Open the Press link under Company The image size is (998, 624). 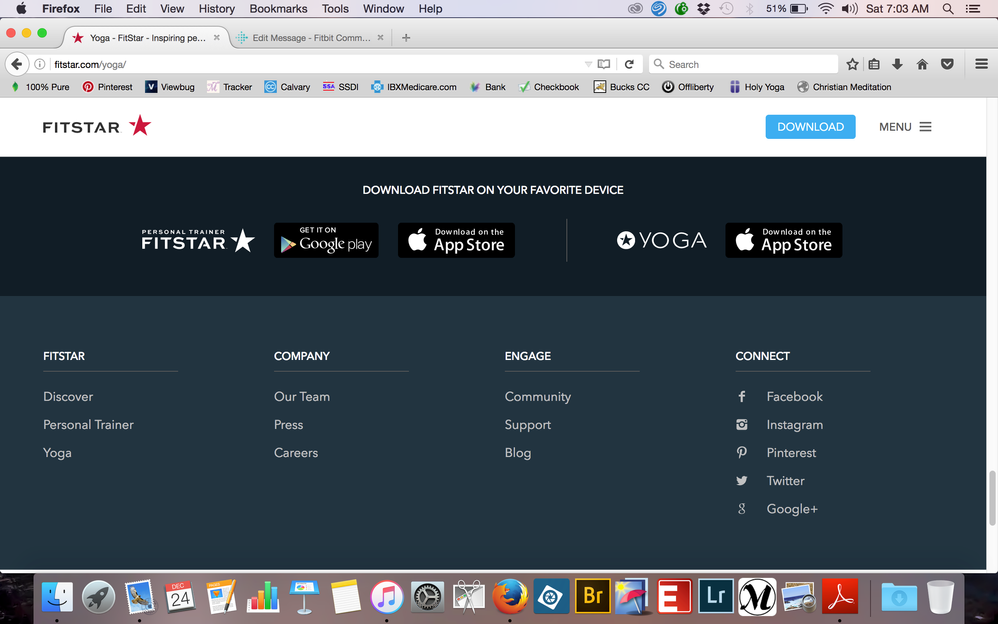[x=288, y=425]
